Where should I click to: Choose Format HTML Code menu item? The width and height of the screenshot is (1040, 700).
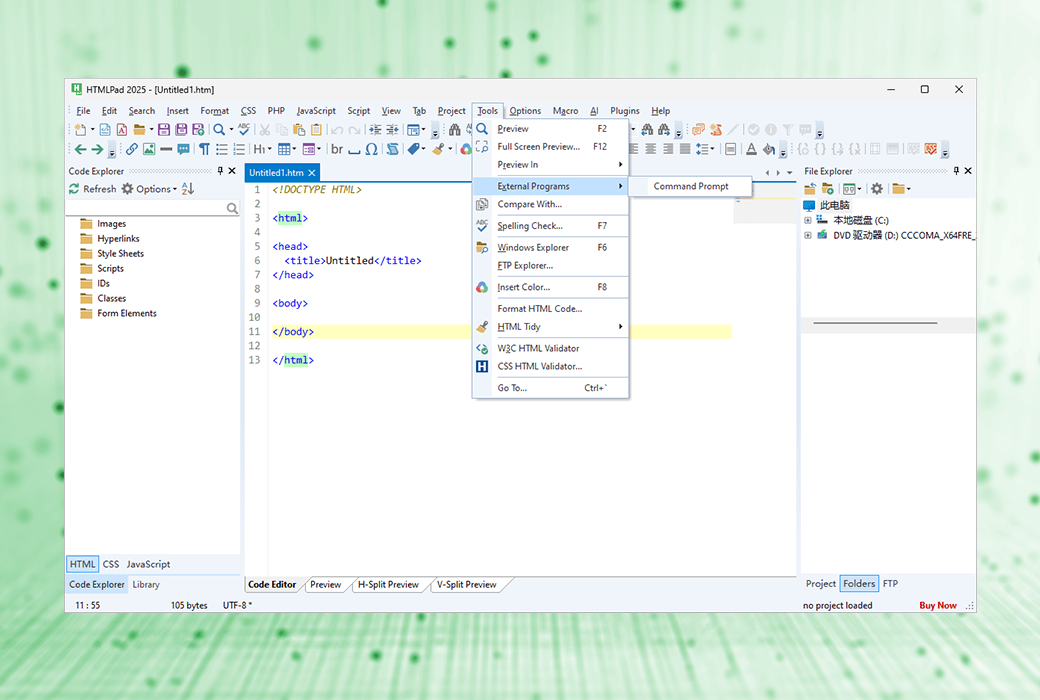click(551, 309)
